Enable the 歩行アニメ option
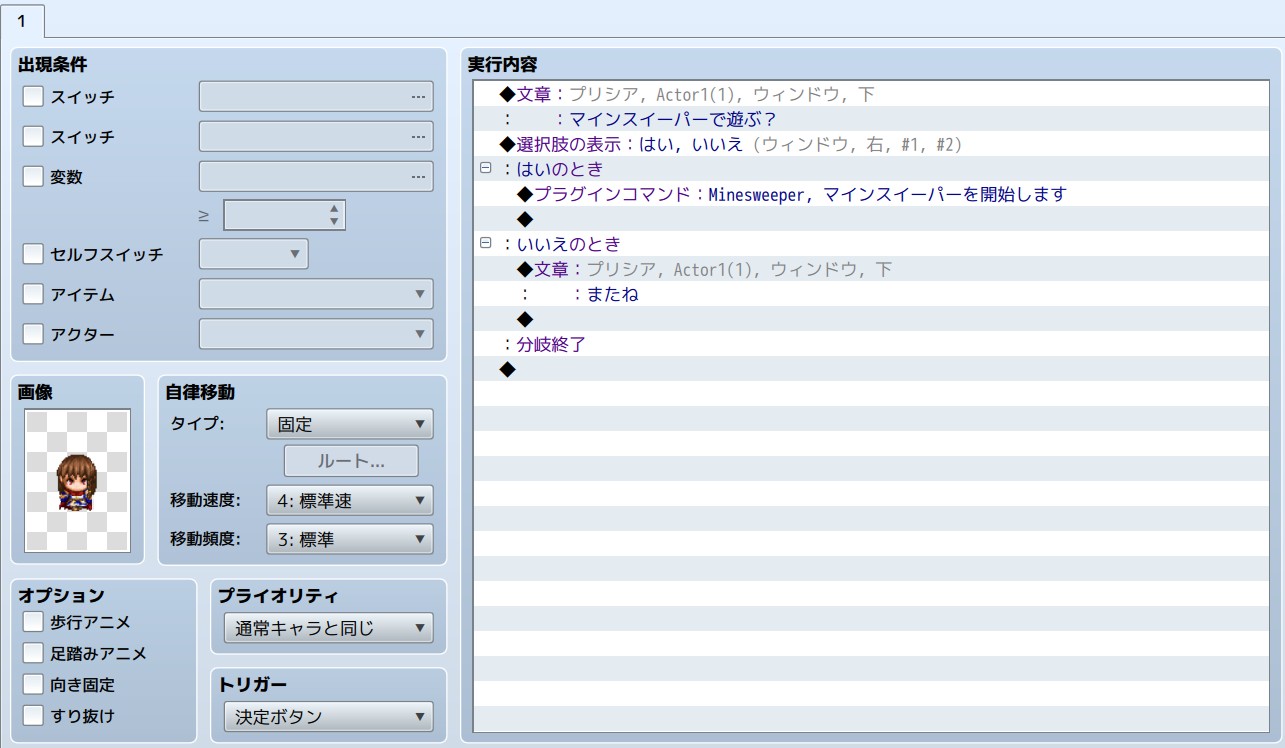This screenshot has width=1285, height=748. (33, 622)
